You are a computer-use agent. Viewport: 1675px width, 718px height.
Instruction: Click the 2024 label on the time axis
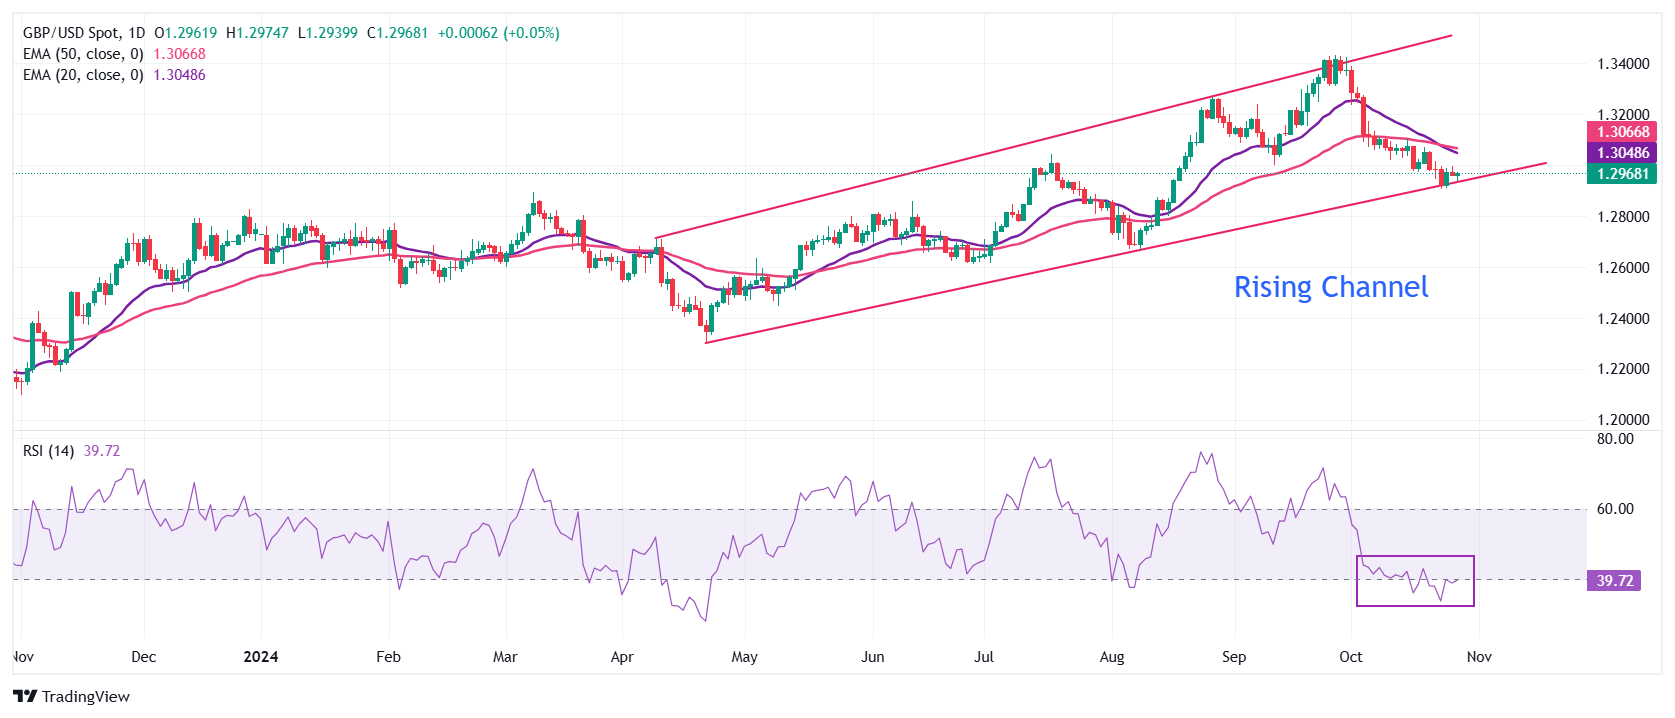coord(261,657)
